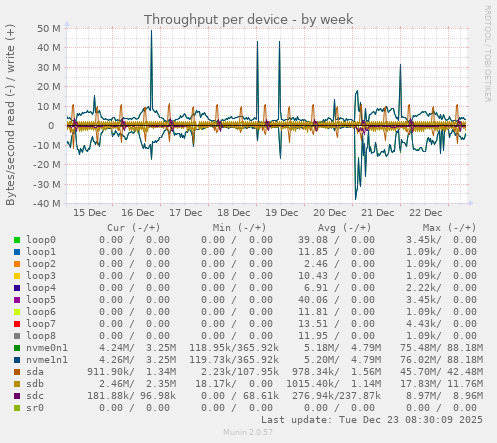Click the nvme1n1 navy legend swatch

(x=17, y=360)
